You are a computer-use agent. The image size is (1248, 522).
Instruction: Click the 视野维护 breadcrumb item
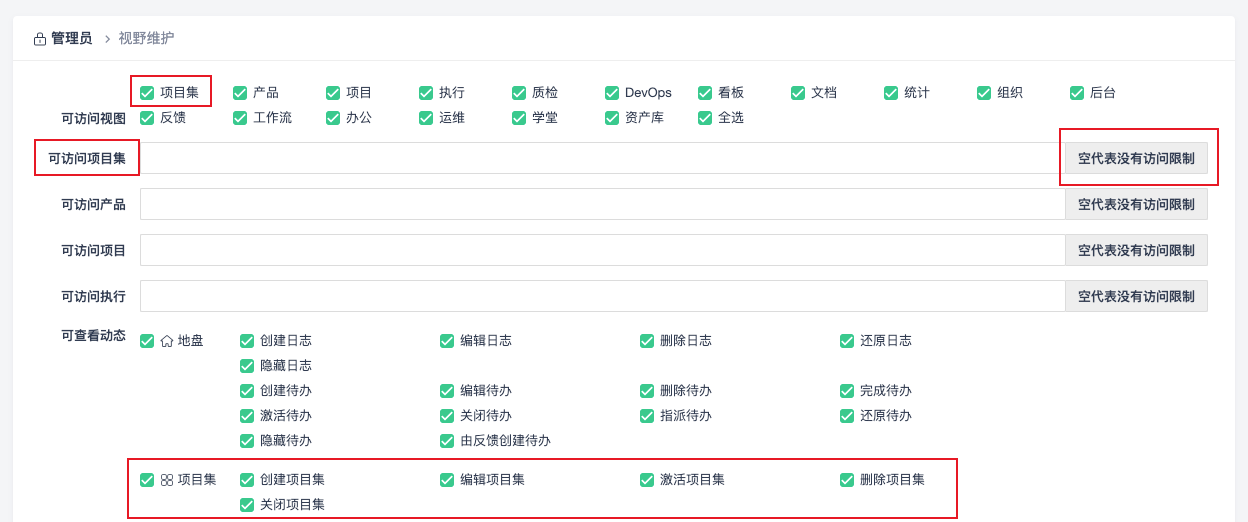[146, 39]
